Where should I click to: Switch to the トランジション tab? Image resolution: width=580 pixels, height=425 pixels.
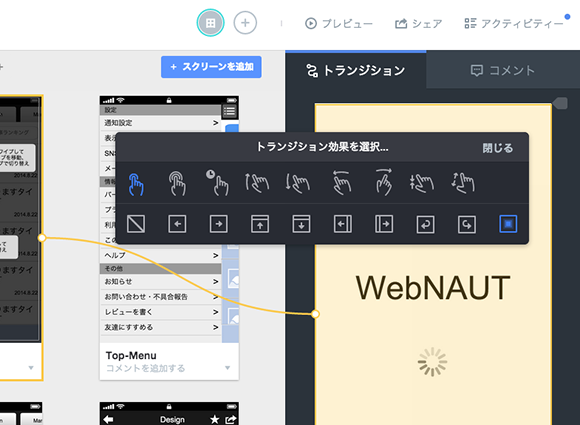[356, 70]
